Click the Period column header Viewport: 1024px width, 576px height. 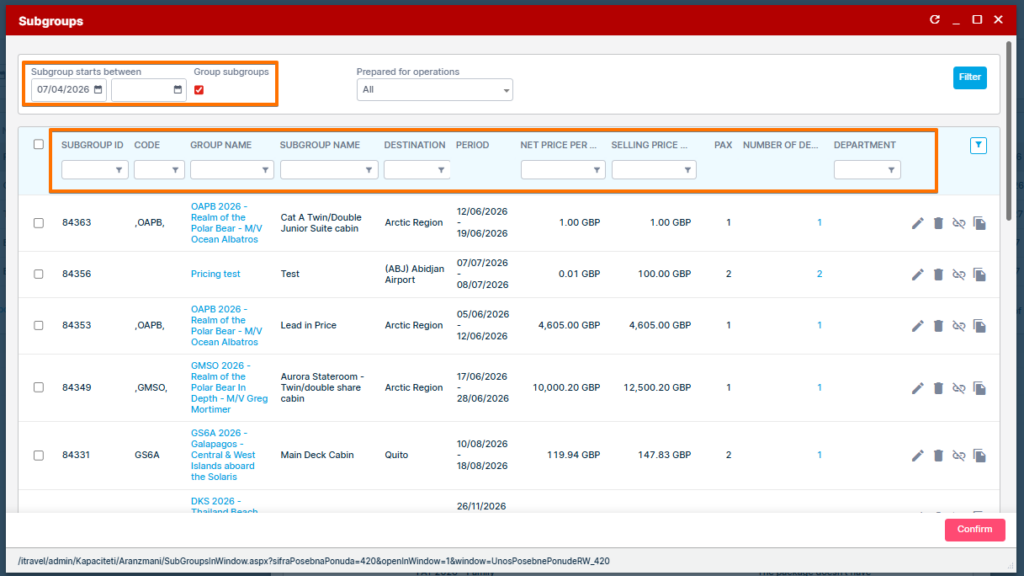pos(472,145)
